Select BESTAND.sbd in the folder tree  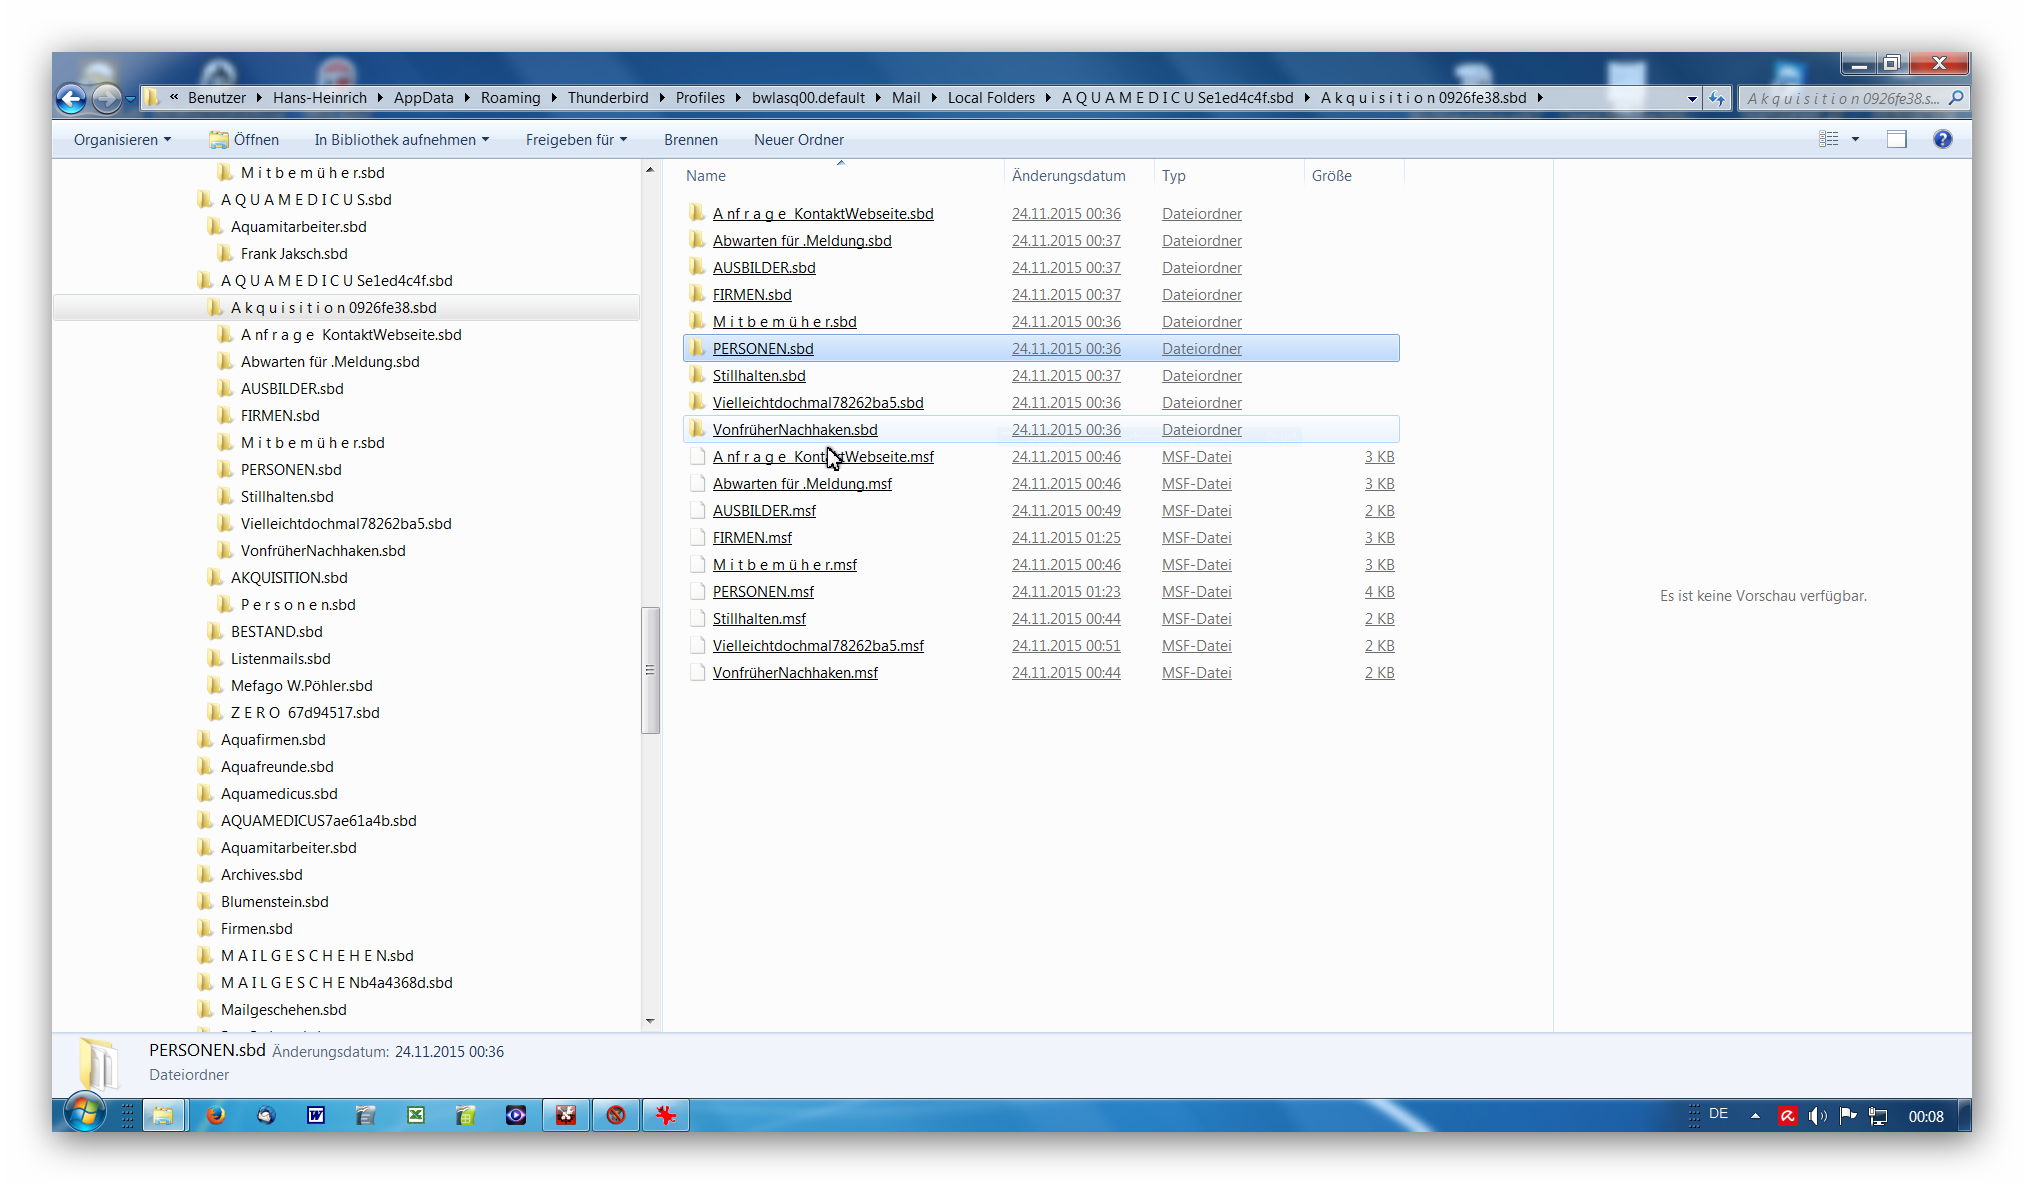point(276,631)
